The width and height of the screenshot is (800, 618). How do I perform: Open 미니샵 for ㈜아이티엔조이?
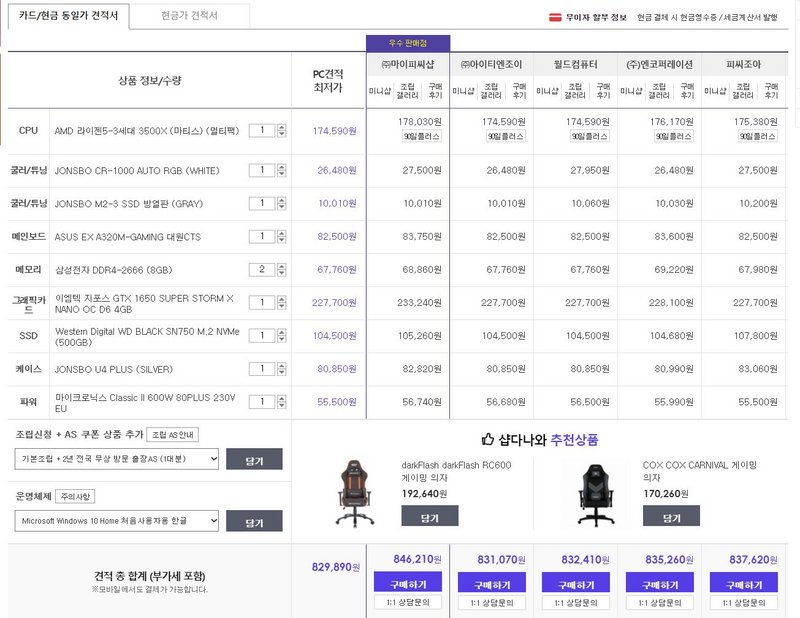[x=463, y=91]
